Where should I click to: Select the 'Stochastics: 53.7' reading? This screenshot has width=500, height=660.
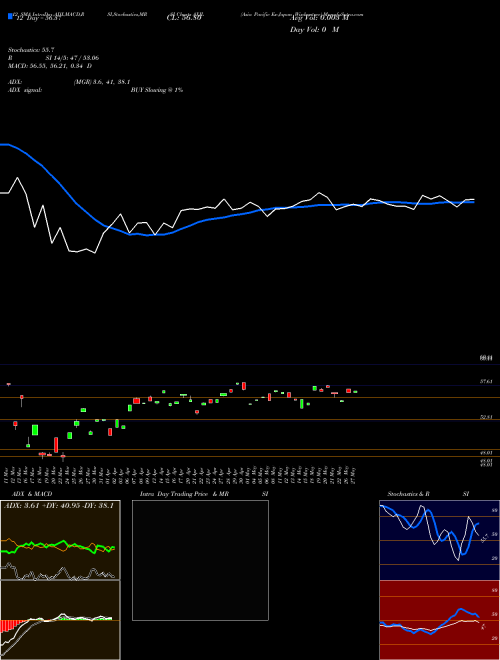31,50
